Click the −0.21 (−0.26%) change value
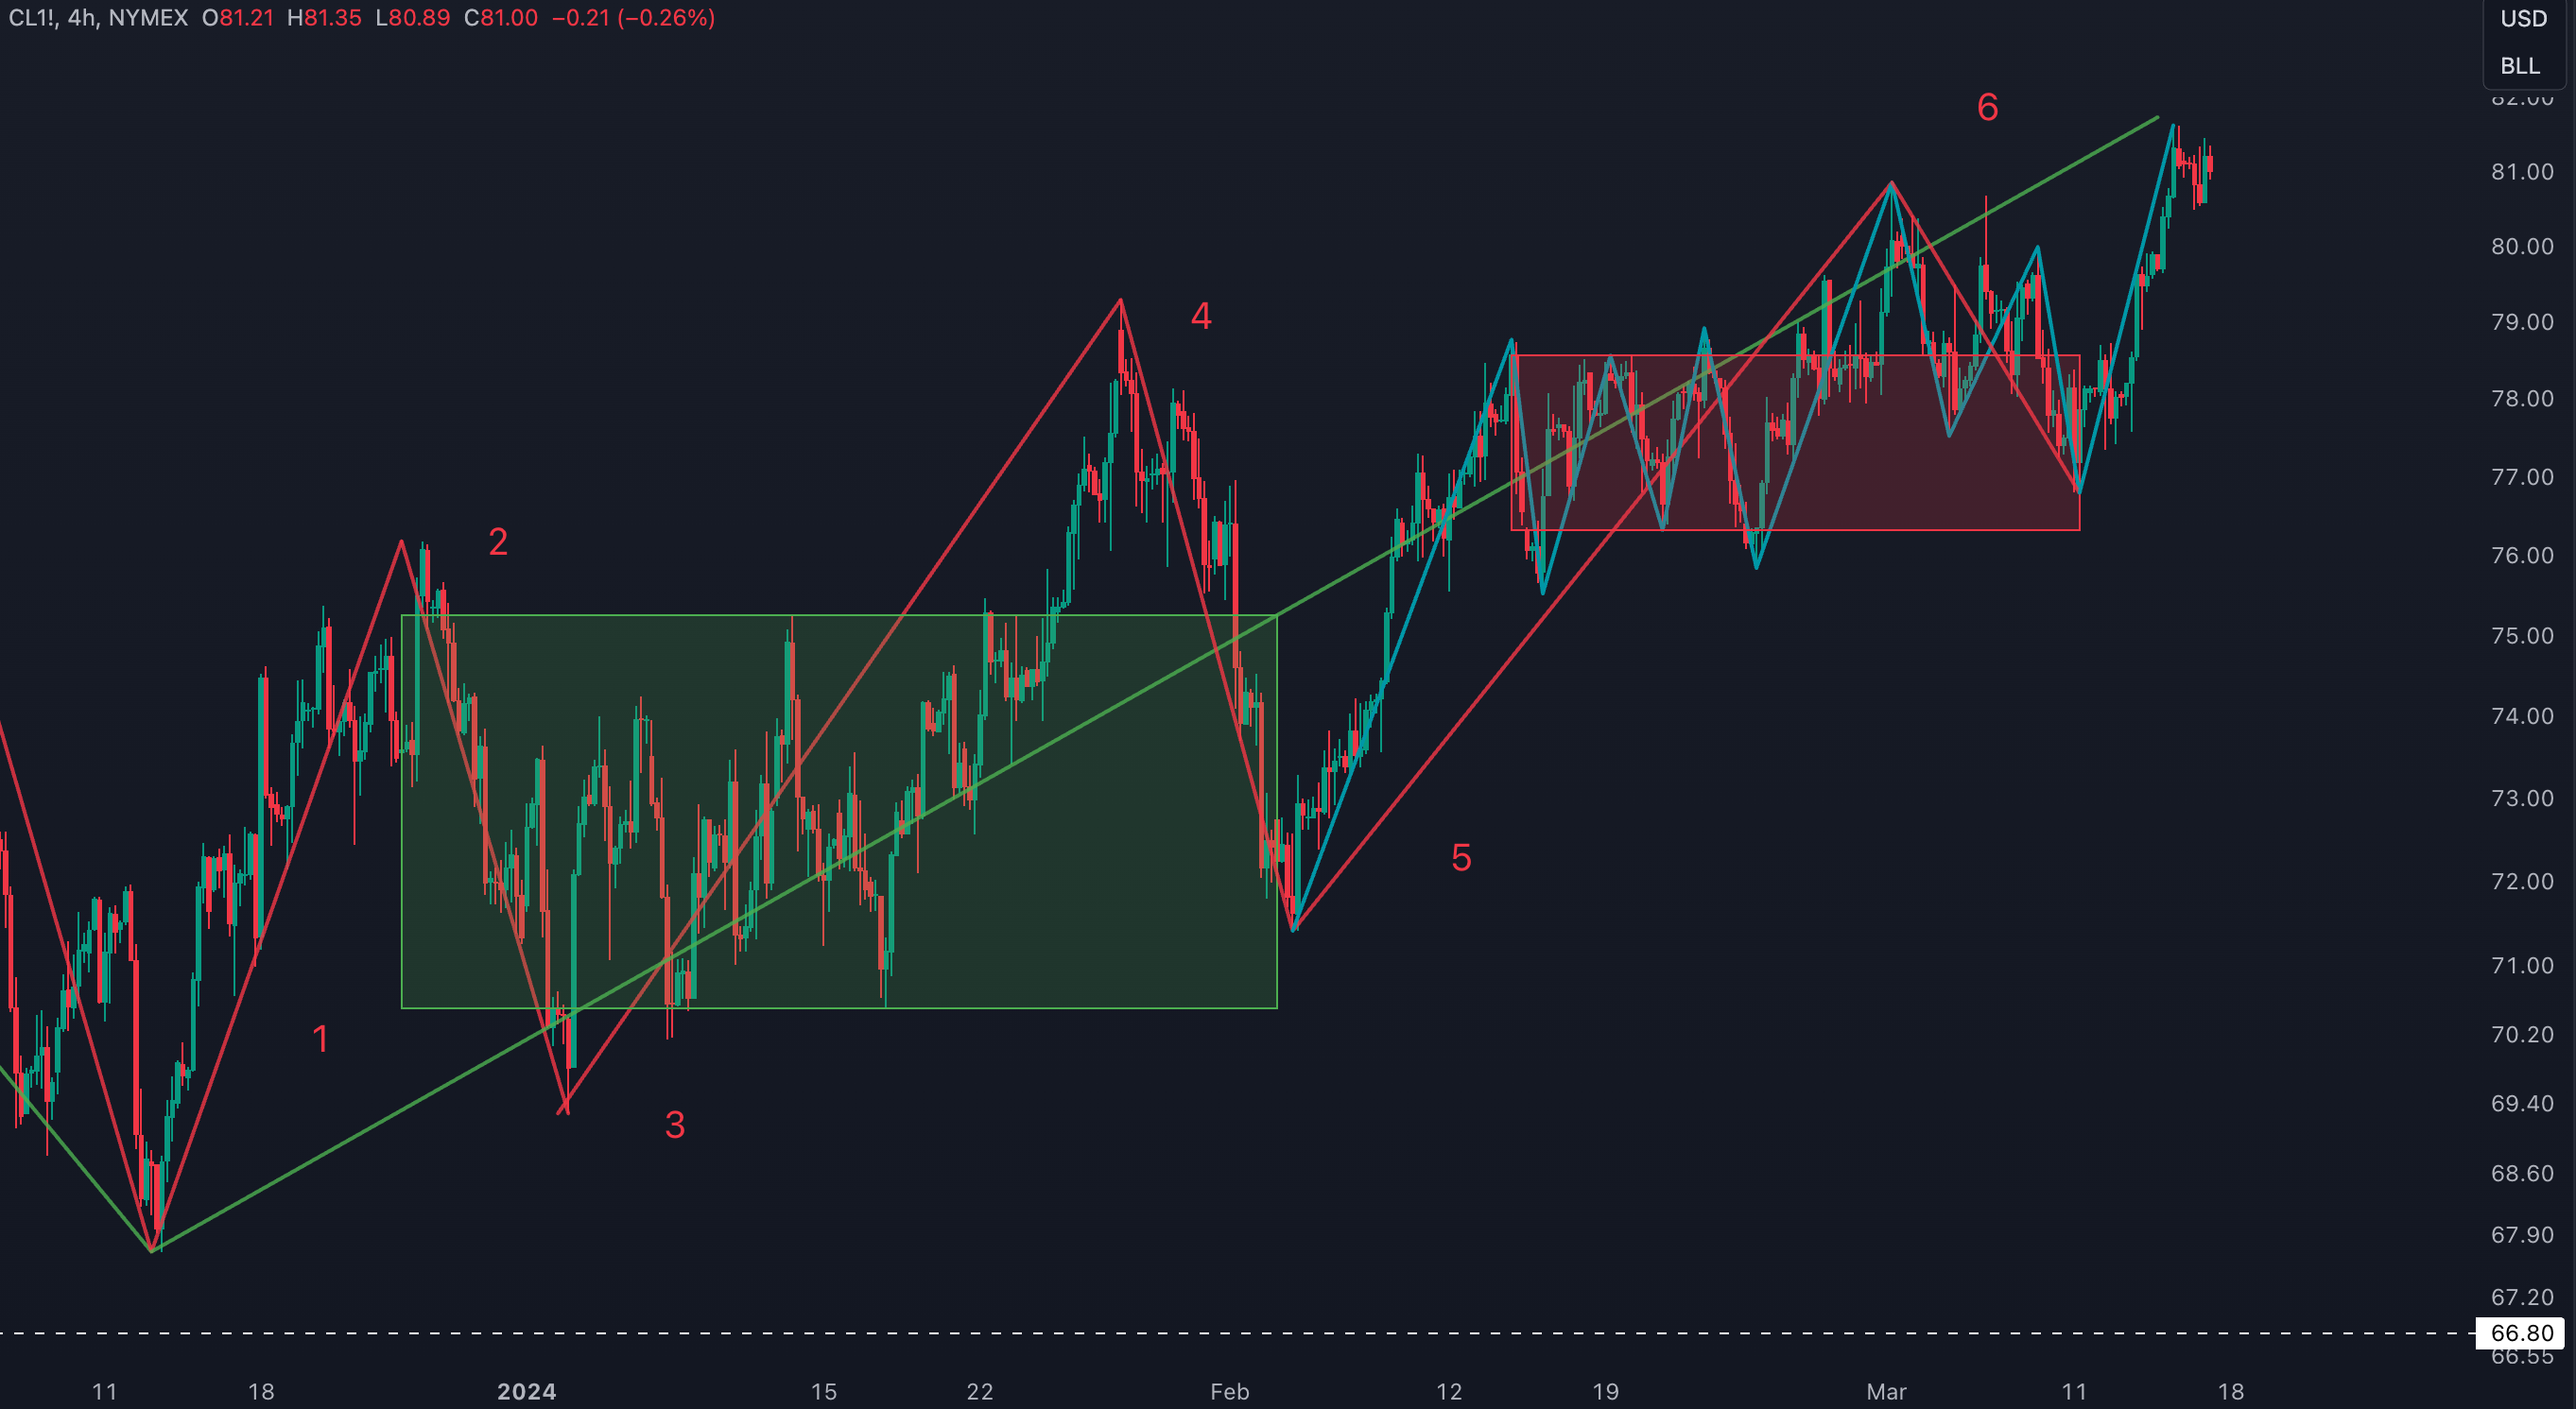The image size is (2576, 1409). click(x=633, y=18)
